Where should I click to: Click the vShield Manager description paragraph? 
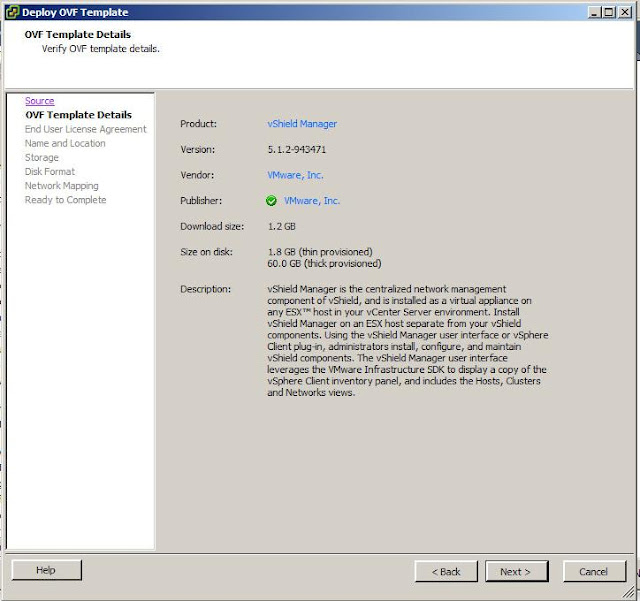[x=408, y=341]
